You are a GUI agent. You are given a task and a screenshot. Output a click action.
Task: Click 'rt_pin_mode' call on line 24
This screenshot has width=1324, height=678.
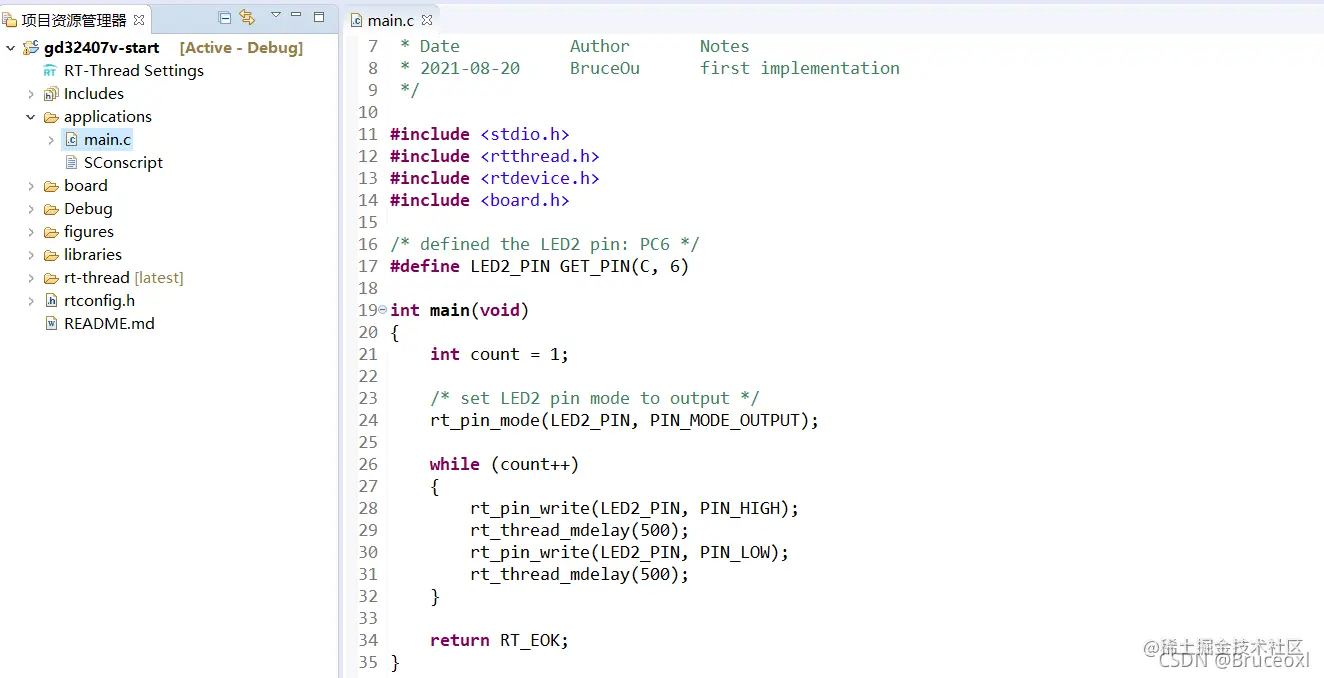click(485, 420)
